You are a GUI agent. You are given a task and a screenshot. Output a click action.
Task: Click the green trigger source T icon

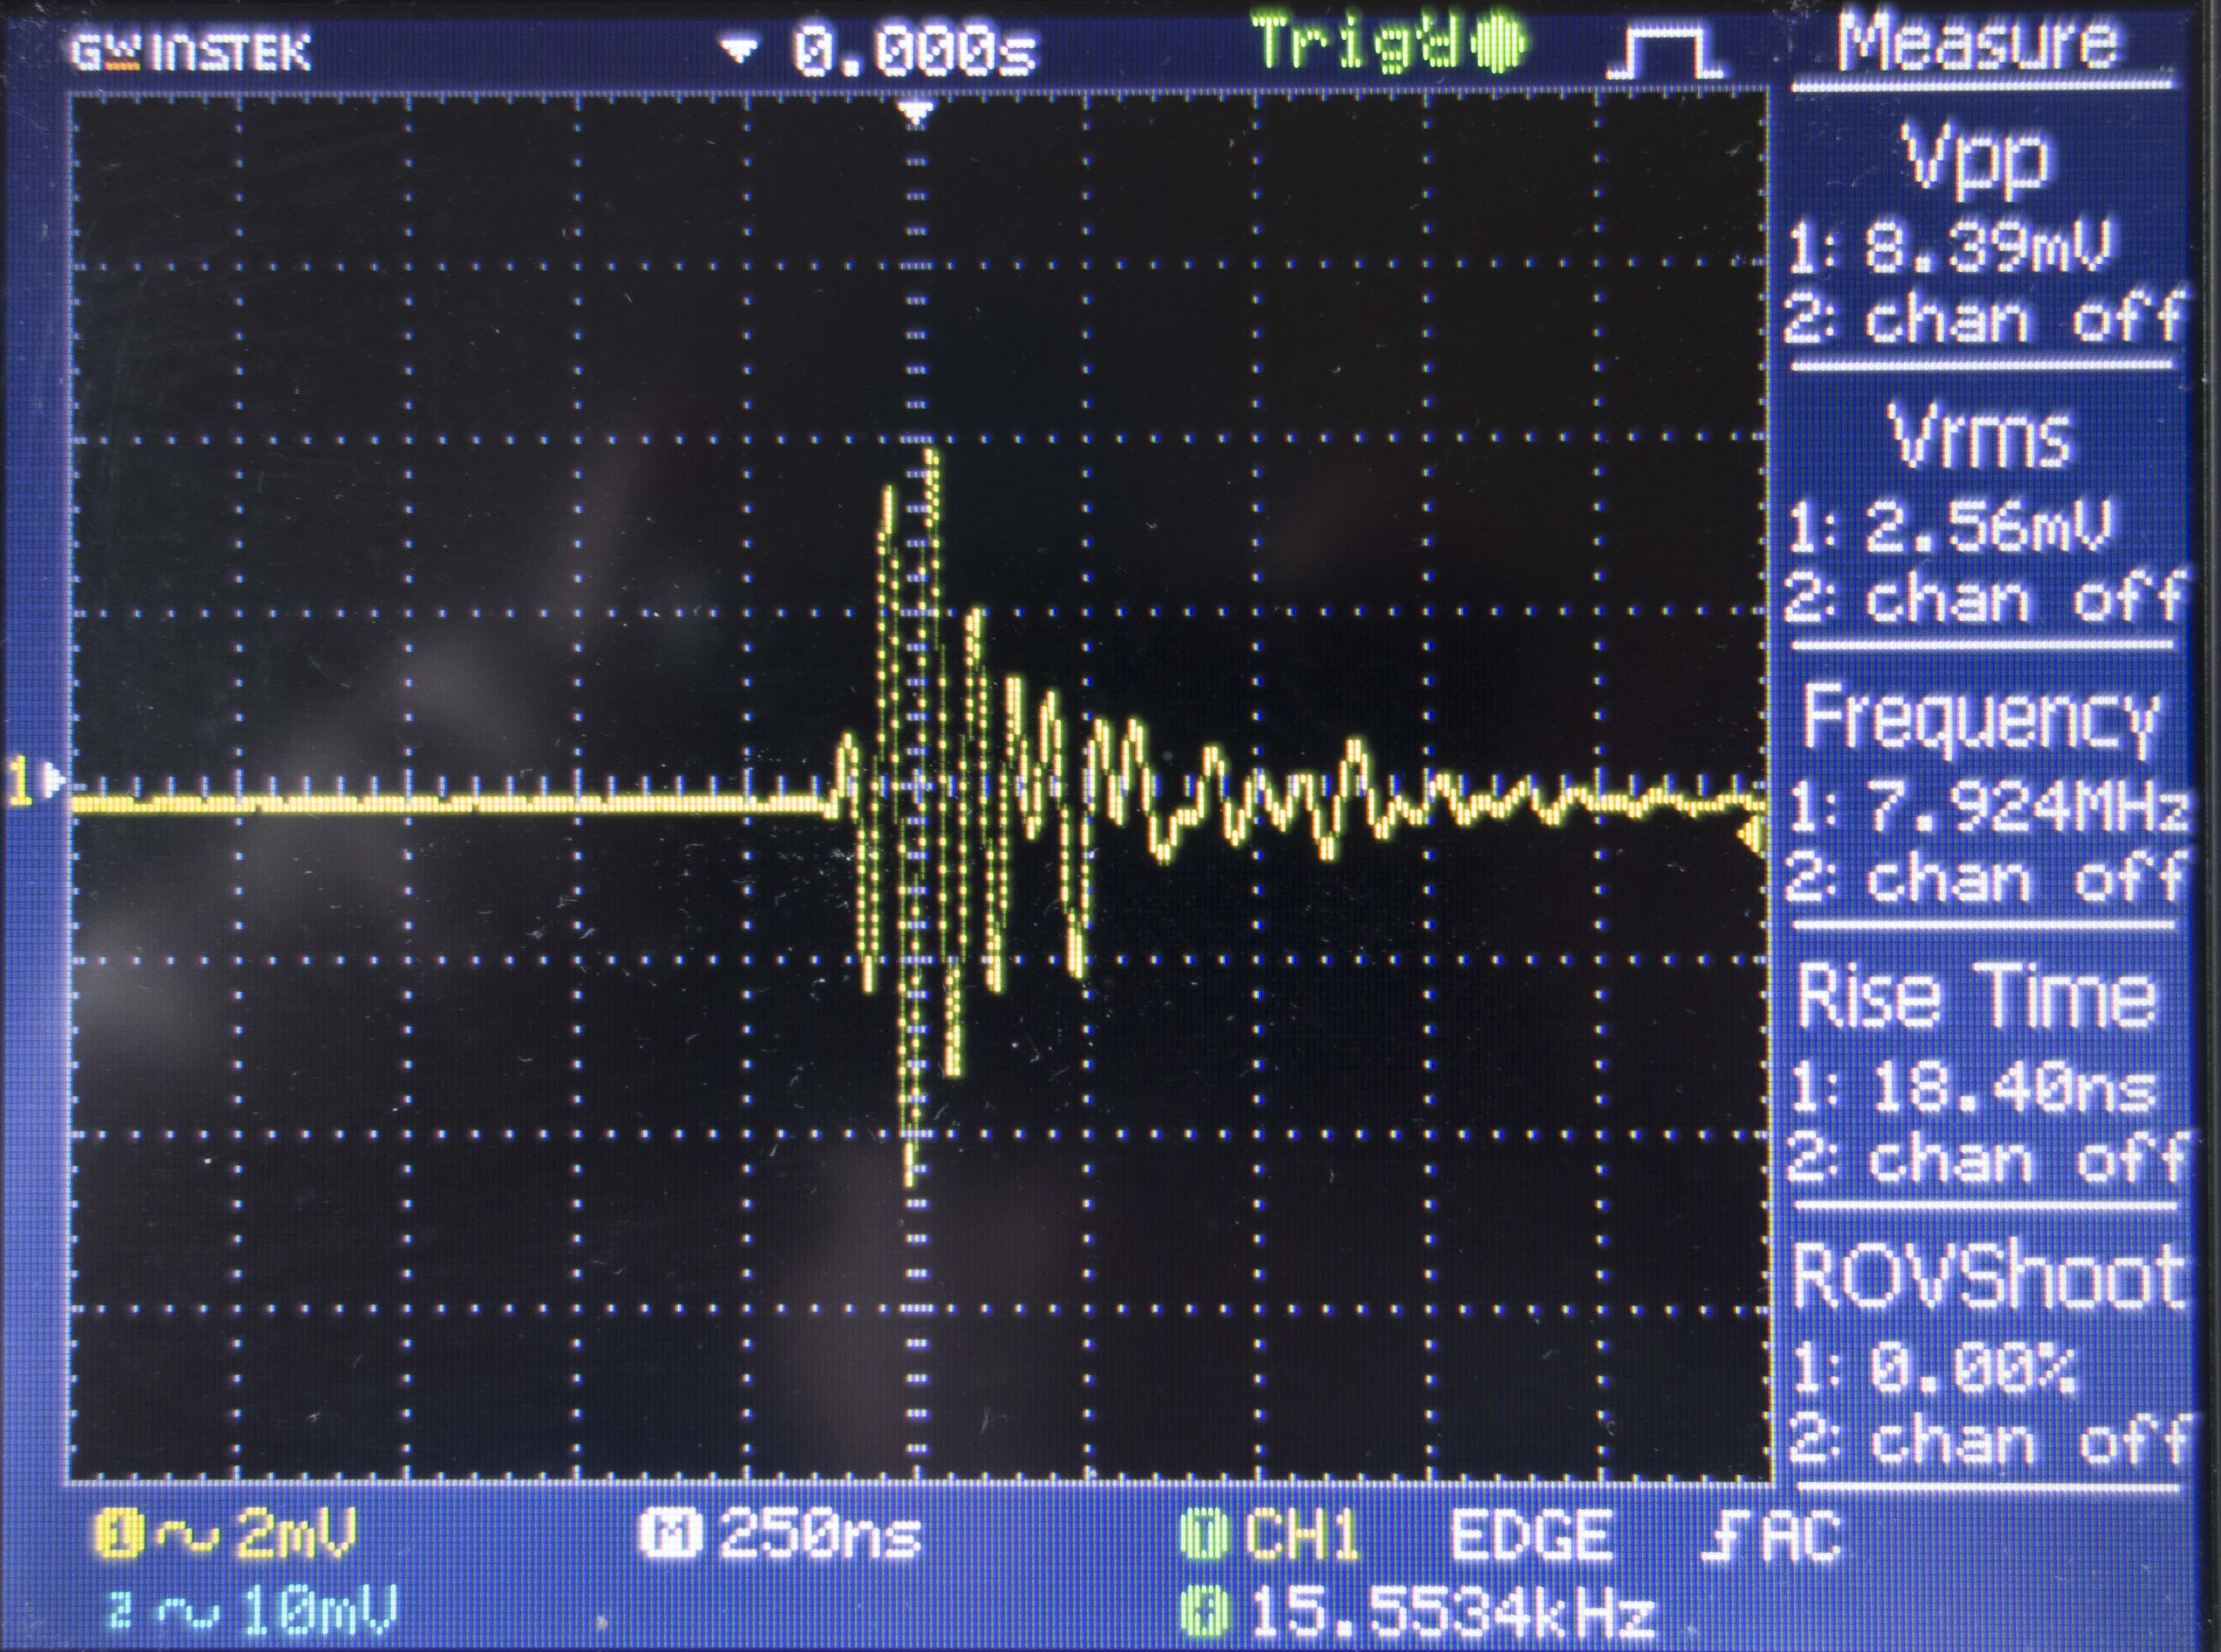pyautogui.click(x=1205, y=1535)
